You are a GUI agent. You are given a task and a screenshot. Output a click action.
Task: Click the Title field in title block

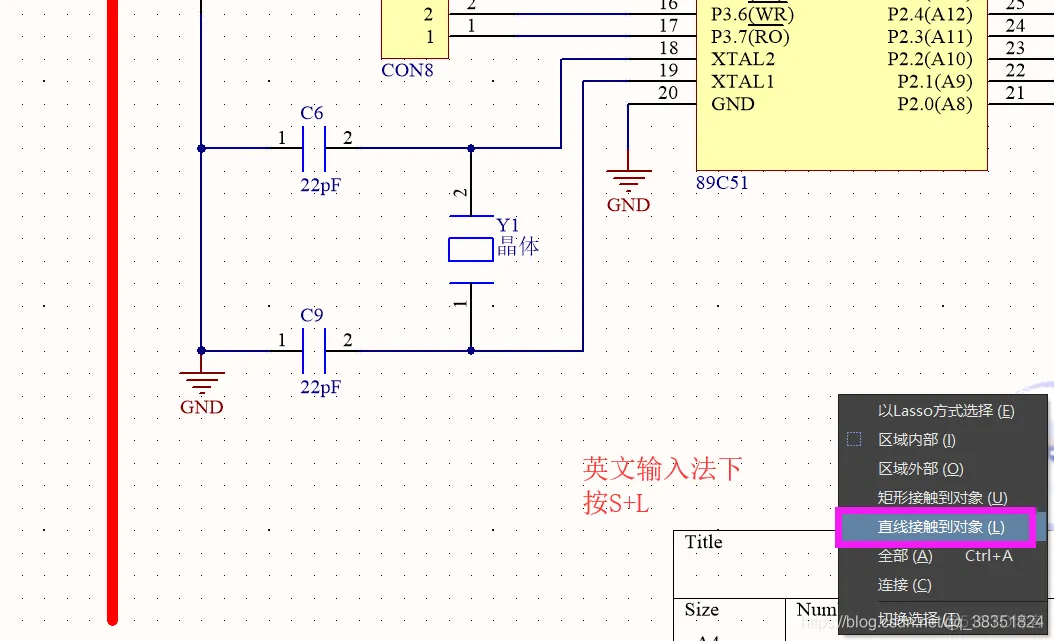(x=704, y=542)
